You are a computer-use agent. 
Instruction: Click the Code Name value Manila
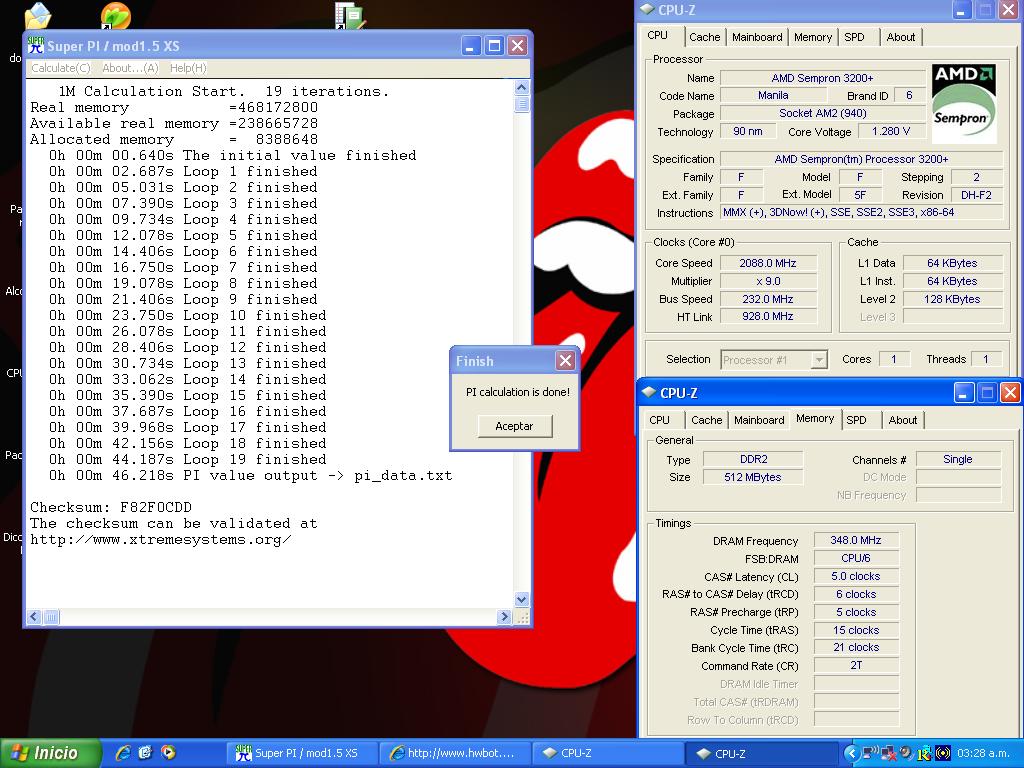point(773,95)
